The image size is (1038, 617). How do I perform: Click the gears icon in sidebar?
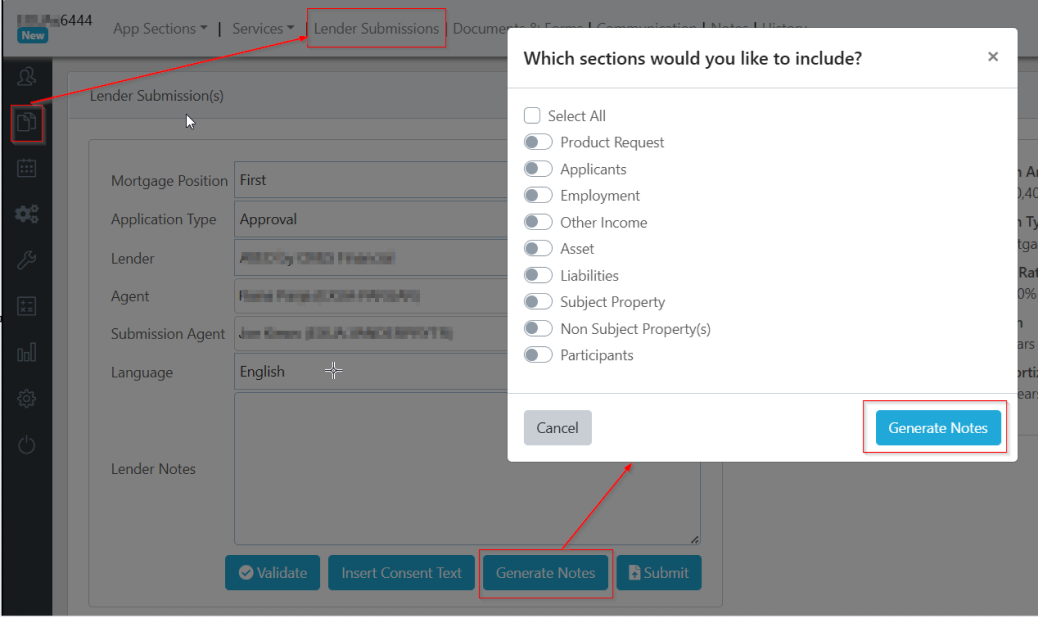[x=27, y=214]
